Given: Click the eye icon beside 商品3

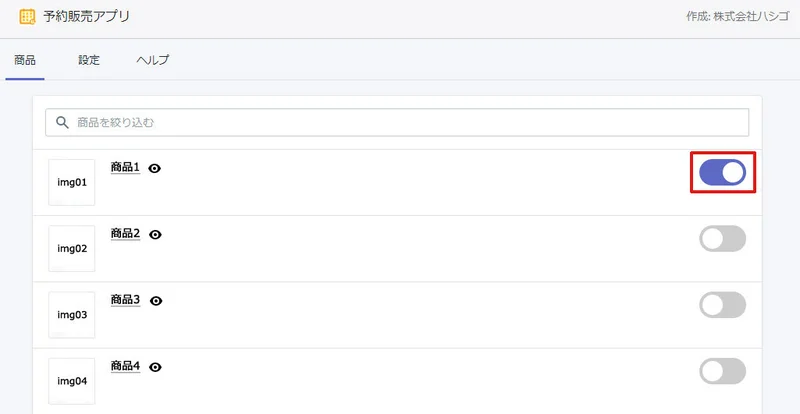Looking at the screenshot, I should click(x=156, y=301).
